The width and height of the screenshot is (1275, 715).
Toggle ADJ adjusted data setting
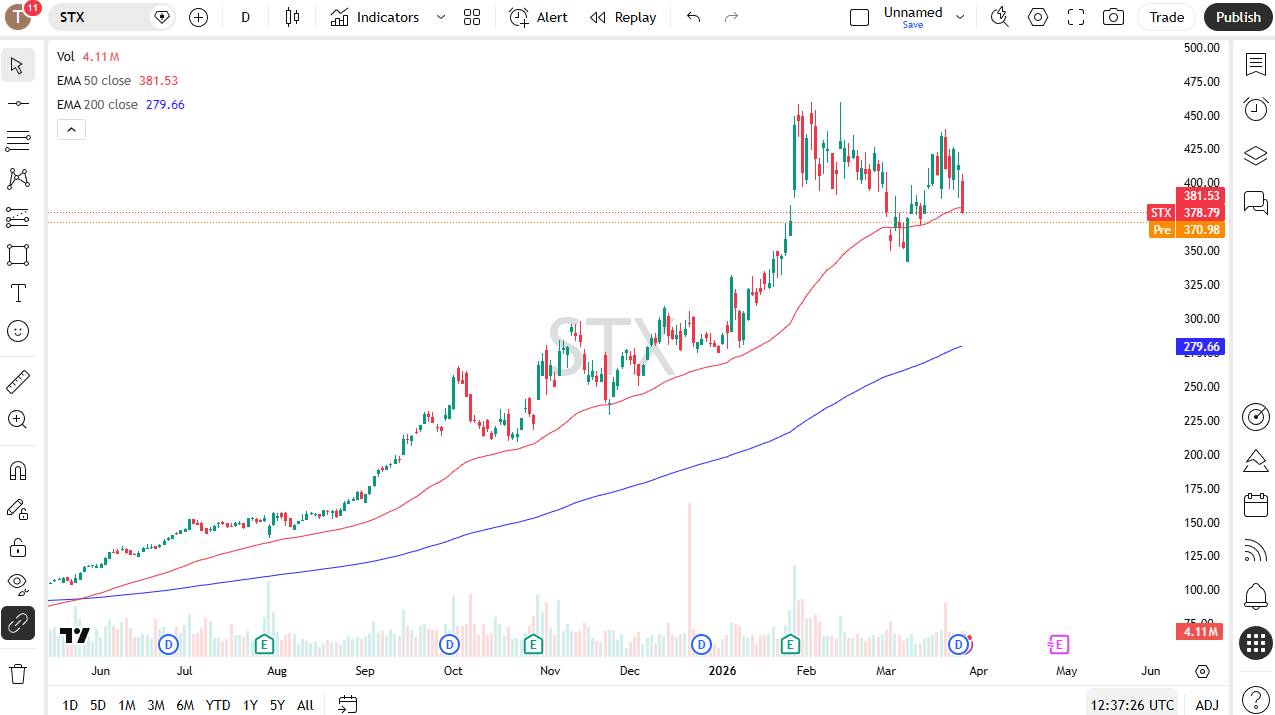click(1207, 705)
